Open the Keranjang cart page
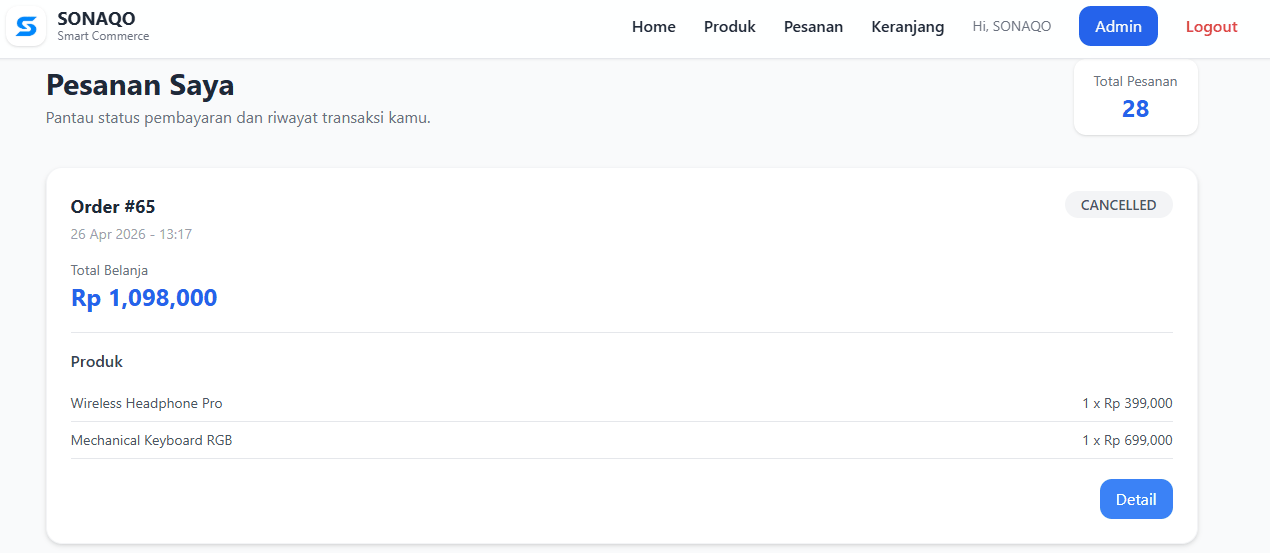This screenshot has height=553, width=1270. [x=908, y=27]
